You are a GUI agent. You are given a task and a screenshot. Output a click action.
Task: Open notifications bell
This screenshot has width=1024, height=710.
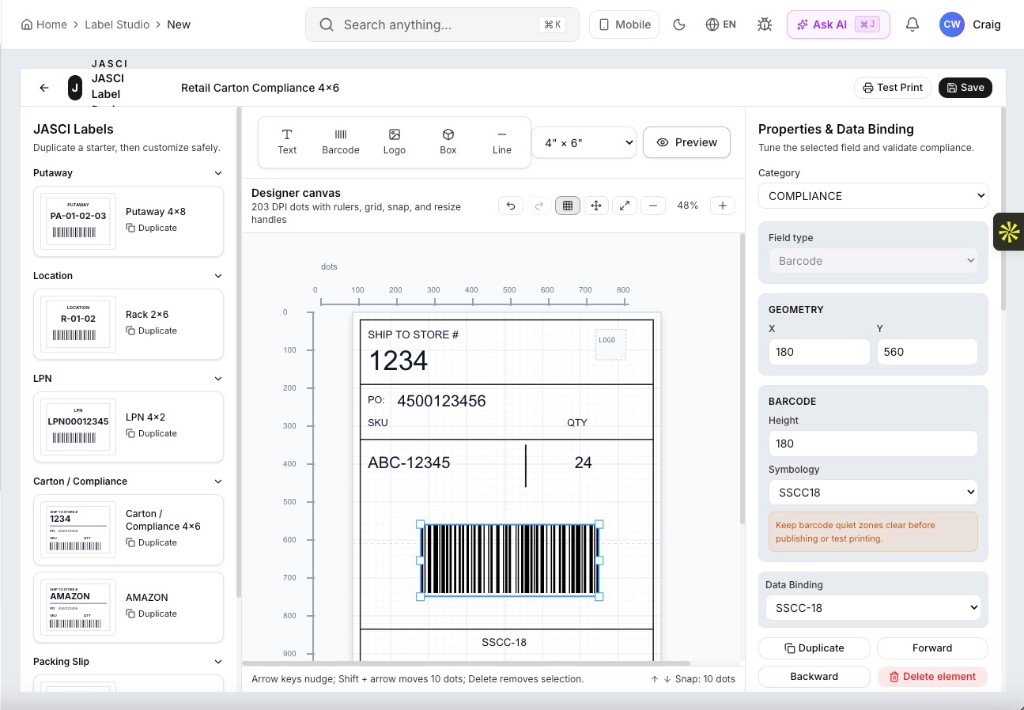point(912,25)
